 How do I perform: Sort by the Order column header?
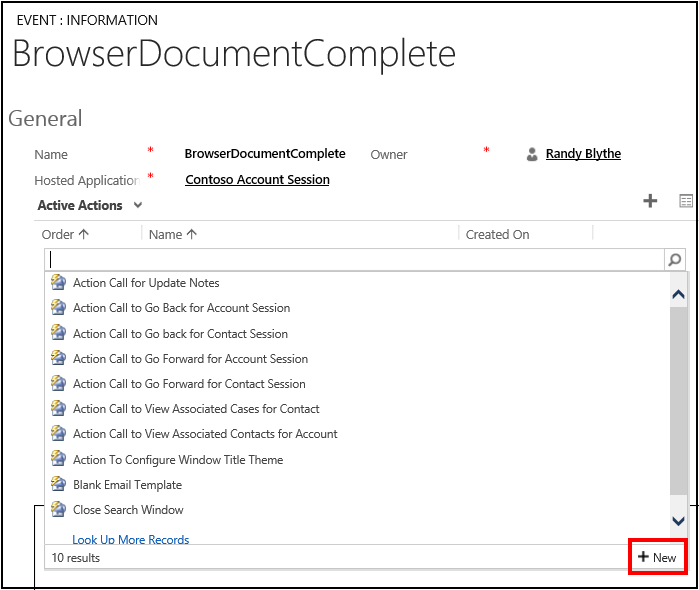click(x=65, y=234)
